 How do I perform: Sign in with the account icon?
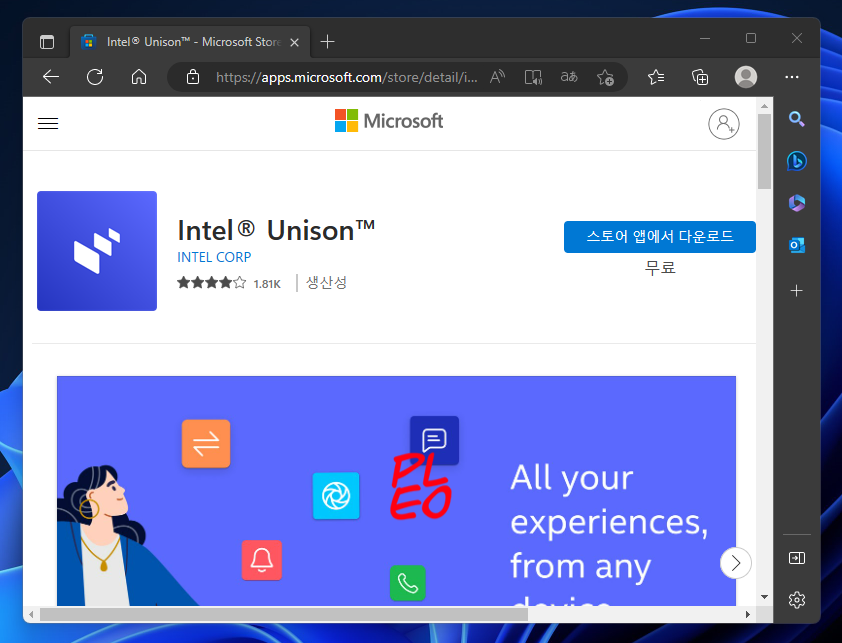click(x=724, y=124)
